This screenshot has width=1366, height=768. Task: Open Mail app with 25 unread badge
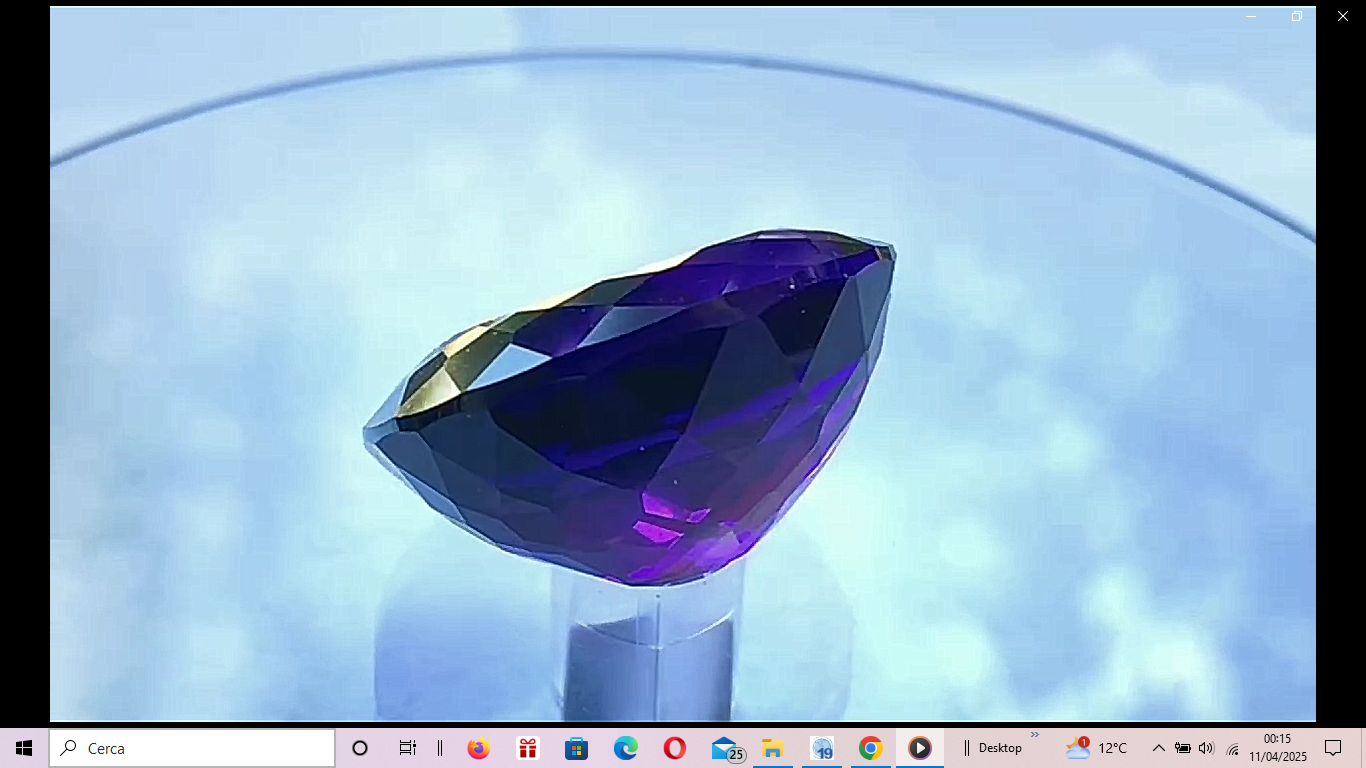(x=724, y=748)
